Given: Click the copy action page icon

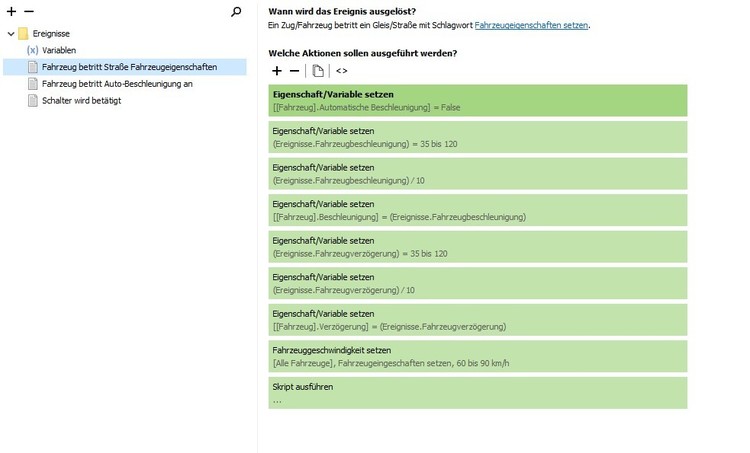Looking at the screenshot, I should [x=318, y=71].
